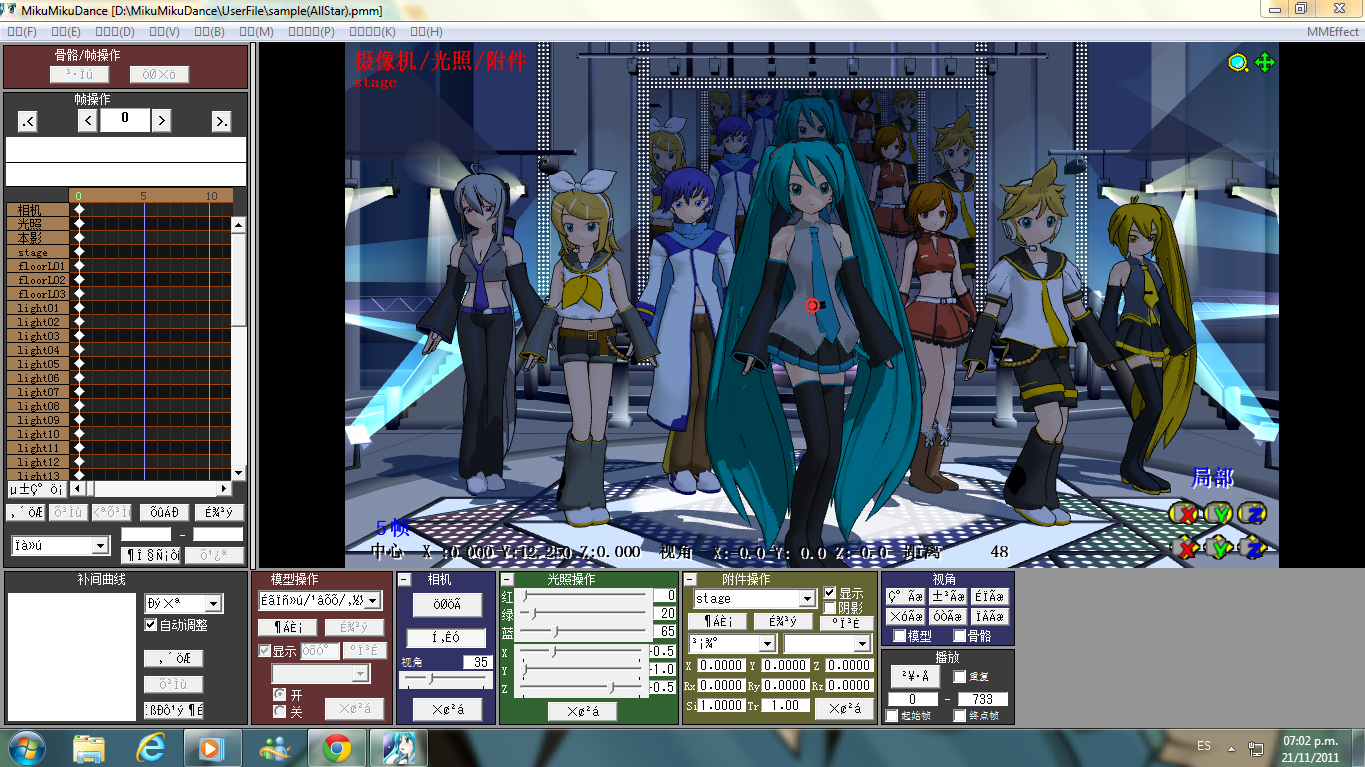Open the dropdown in the 补间曲线 panel
Image resolution: width=1365 pixels, height=767 pixels.
[x=183, y=604]
